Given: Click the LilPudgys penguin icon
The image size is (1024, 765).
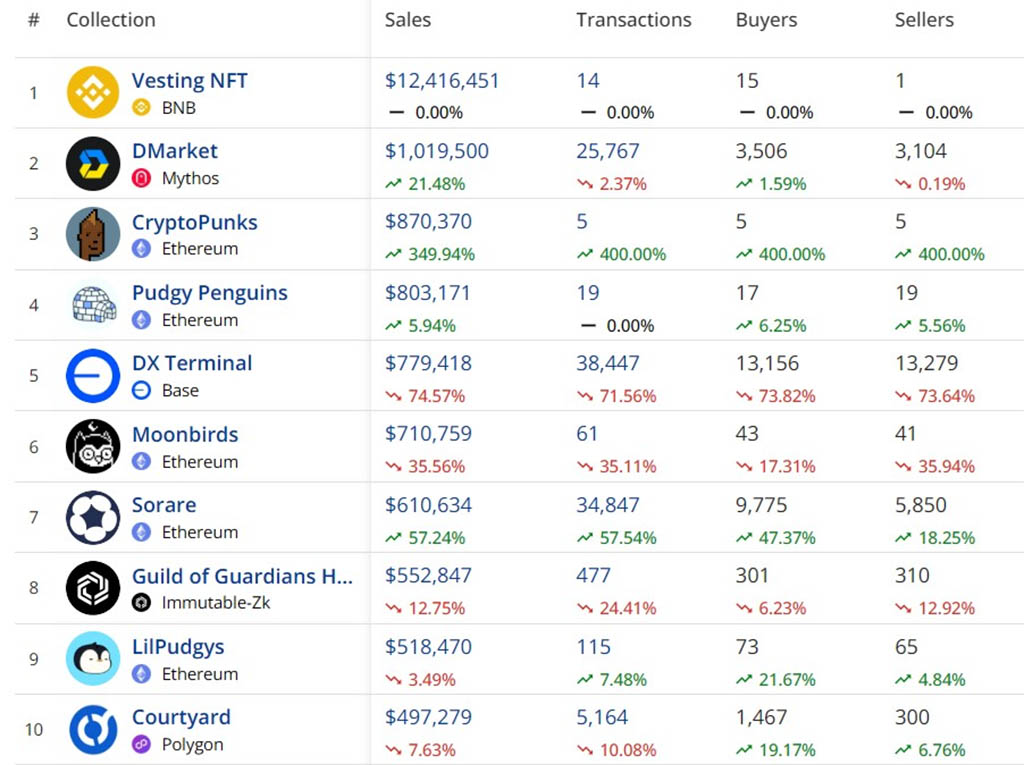Looking at the screenshot, I should coord(93,659).
